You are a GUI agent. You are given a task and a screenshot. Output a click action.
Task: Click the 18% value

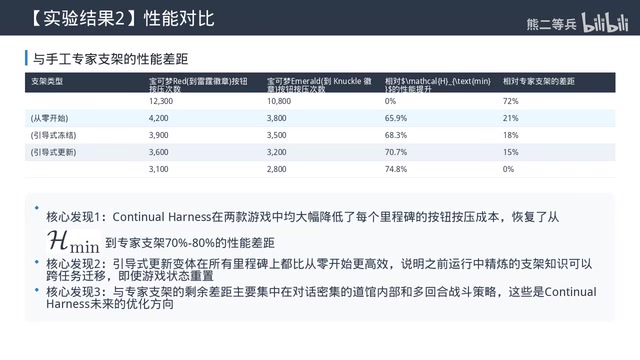pyautogui.click(x=510, y=135)
